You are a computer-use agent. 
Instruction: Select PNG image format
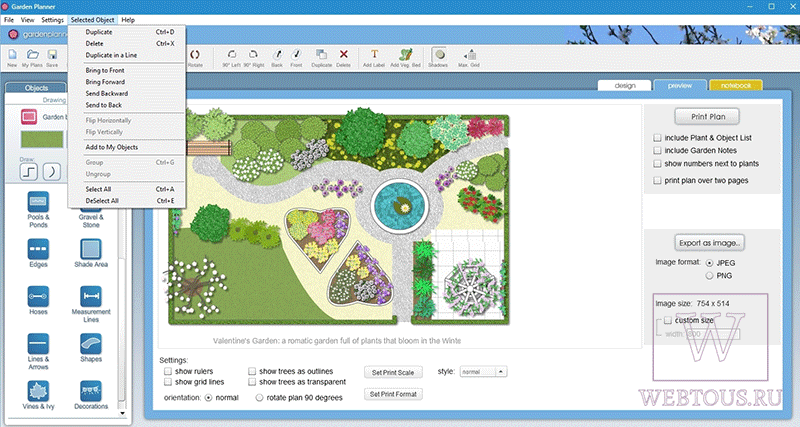pyautogui.click(x=710, y=276)
